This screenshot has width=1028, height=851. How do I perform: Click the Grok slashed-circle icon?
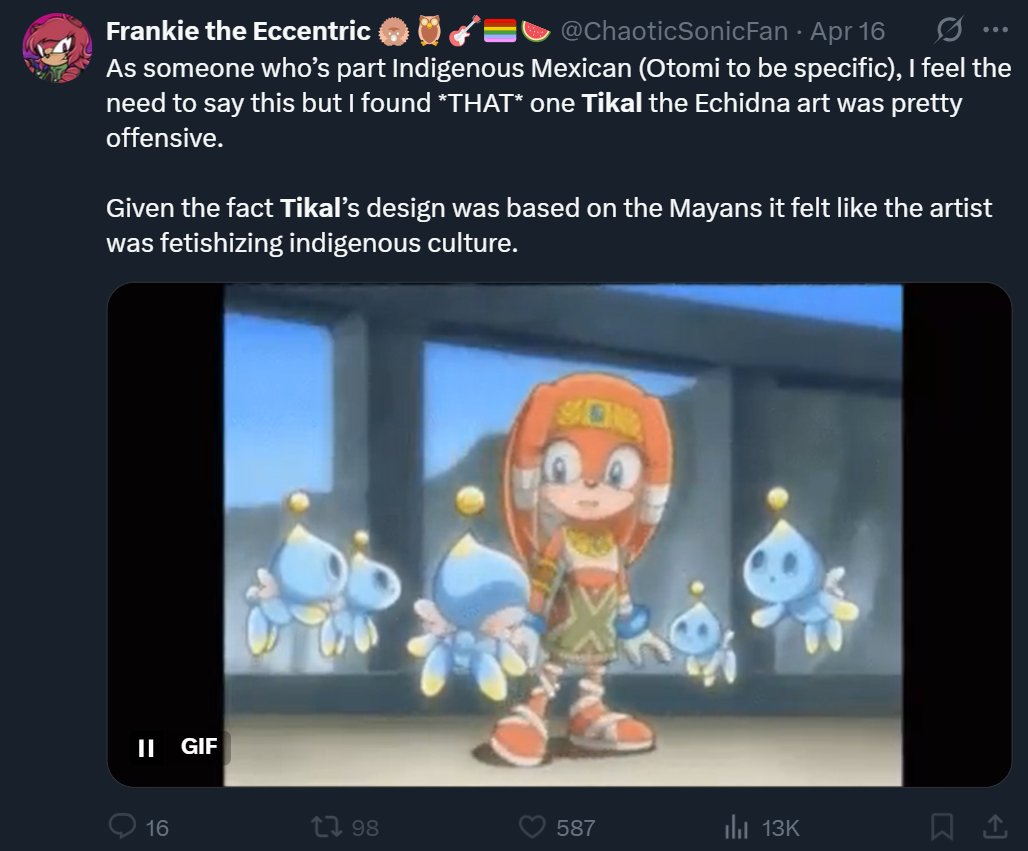[x=946, y=31]
